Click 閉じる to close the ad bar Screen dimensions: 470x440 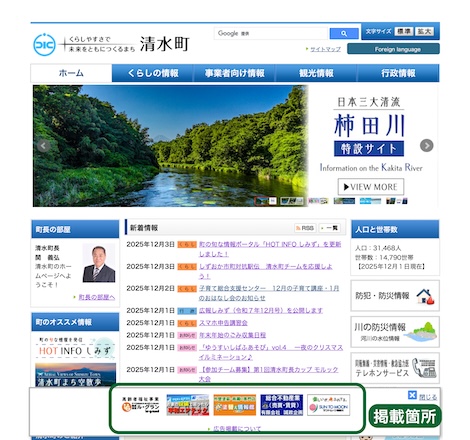point(428,397)
